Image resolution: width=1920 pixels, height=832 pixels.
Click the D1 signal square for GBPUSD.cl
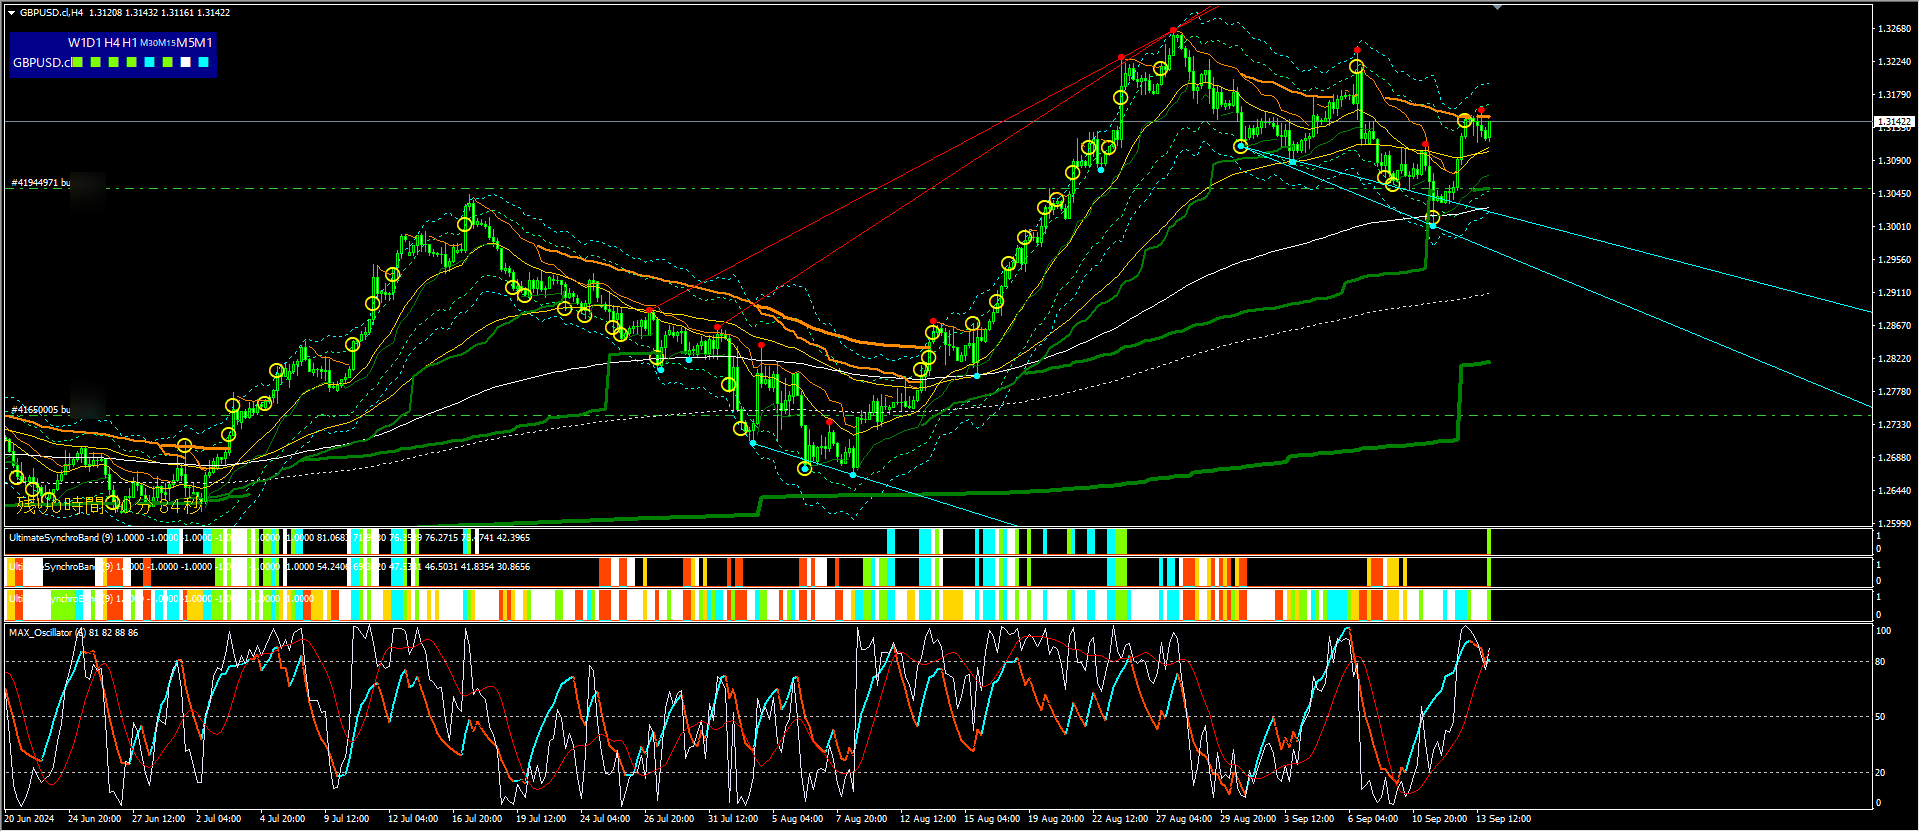(96, 62)
